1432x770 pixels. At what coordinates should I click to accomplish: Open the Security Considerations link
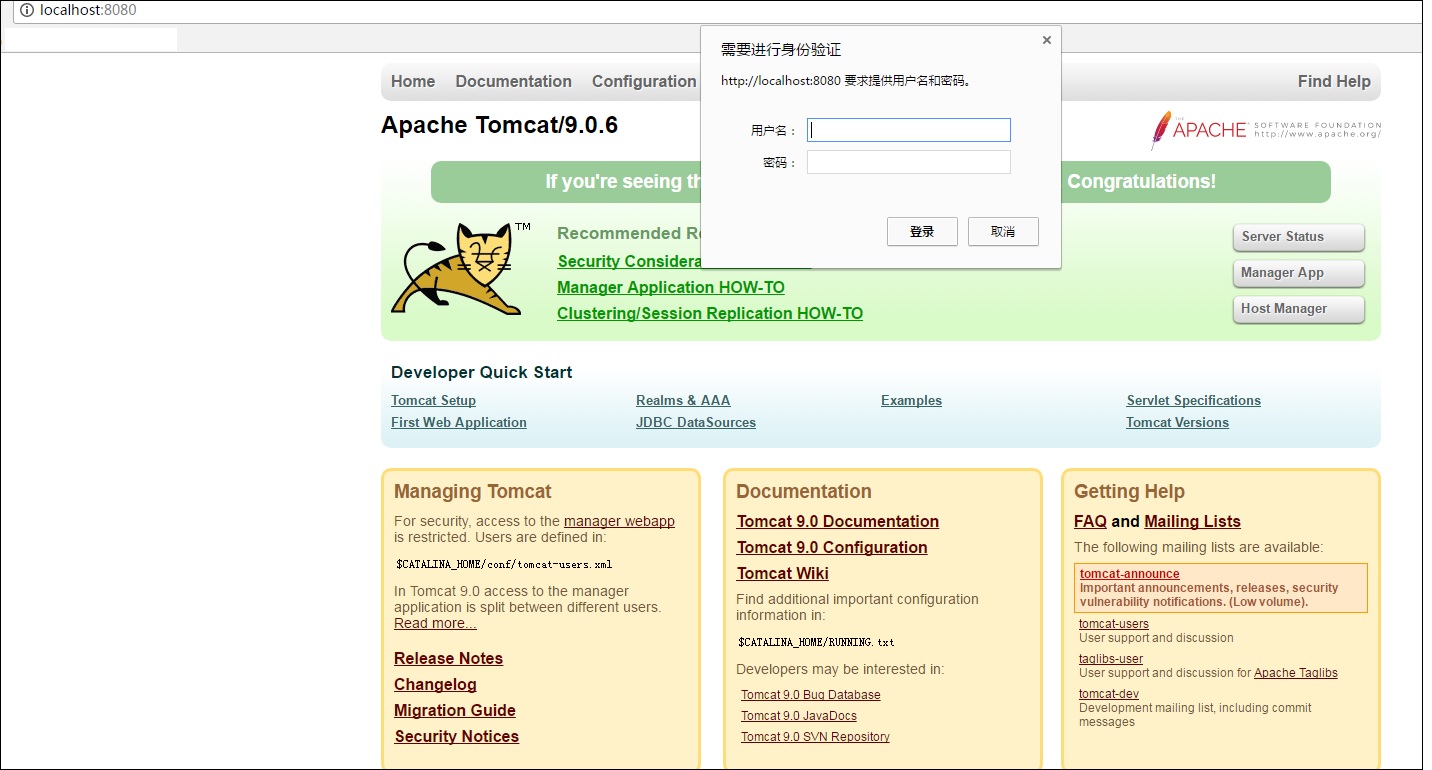coord(629,262)
